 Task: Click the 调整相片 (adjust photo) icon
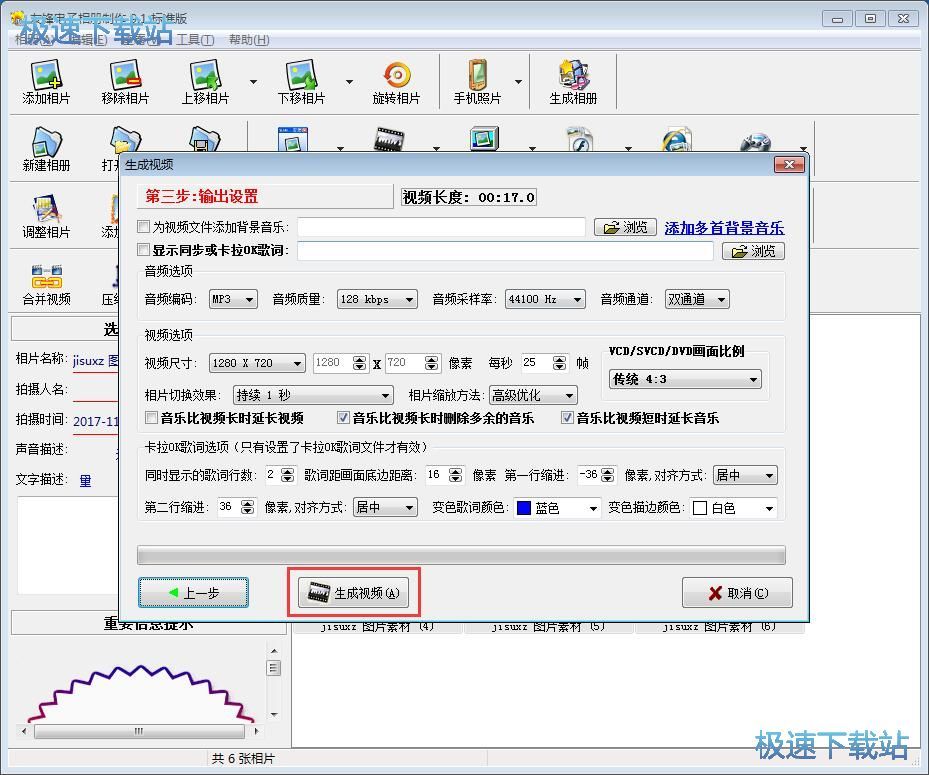[x=46, y=216]
